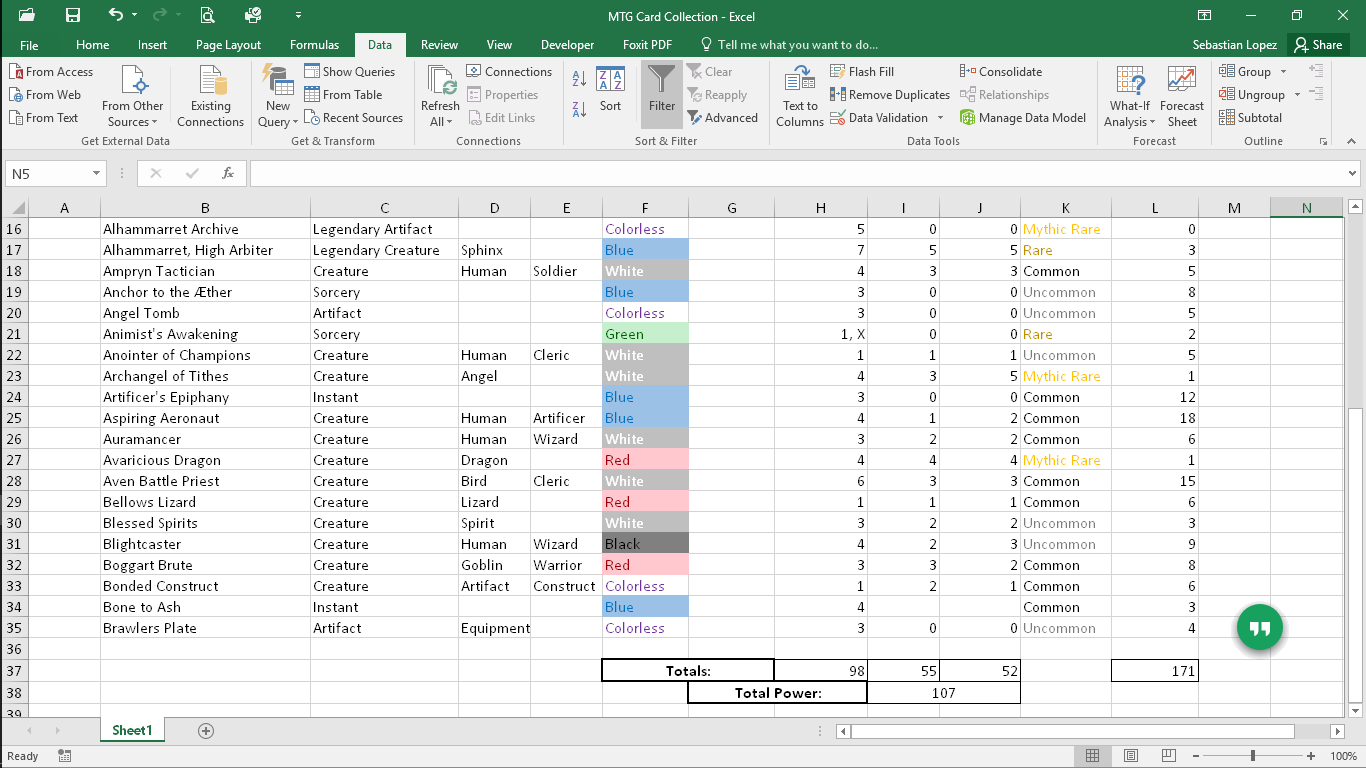This screenshot has height=768, width=1366.
Task: Click inside the formula bar input
Action: click(797, 174)
